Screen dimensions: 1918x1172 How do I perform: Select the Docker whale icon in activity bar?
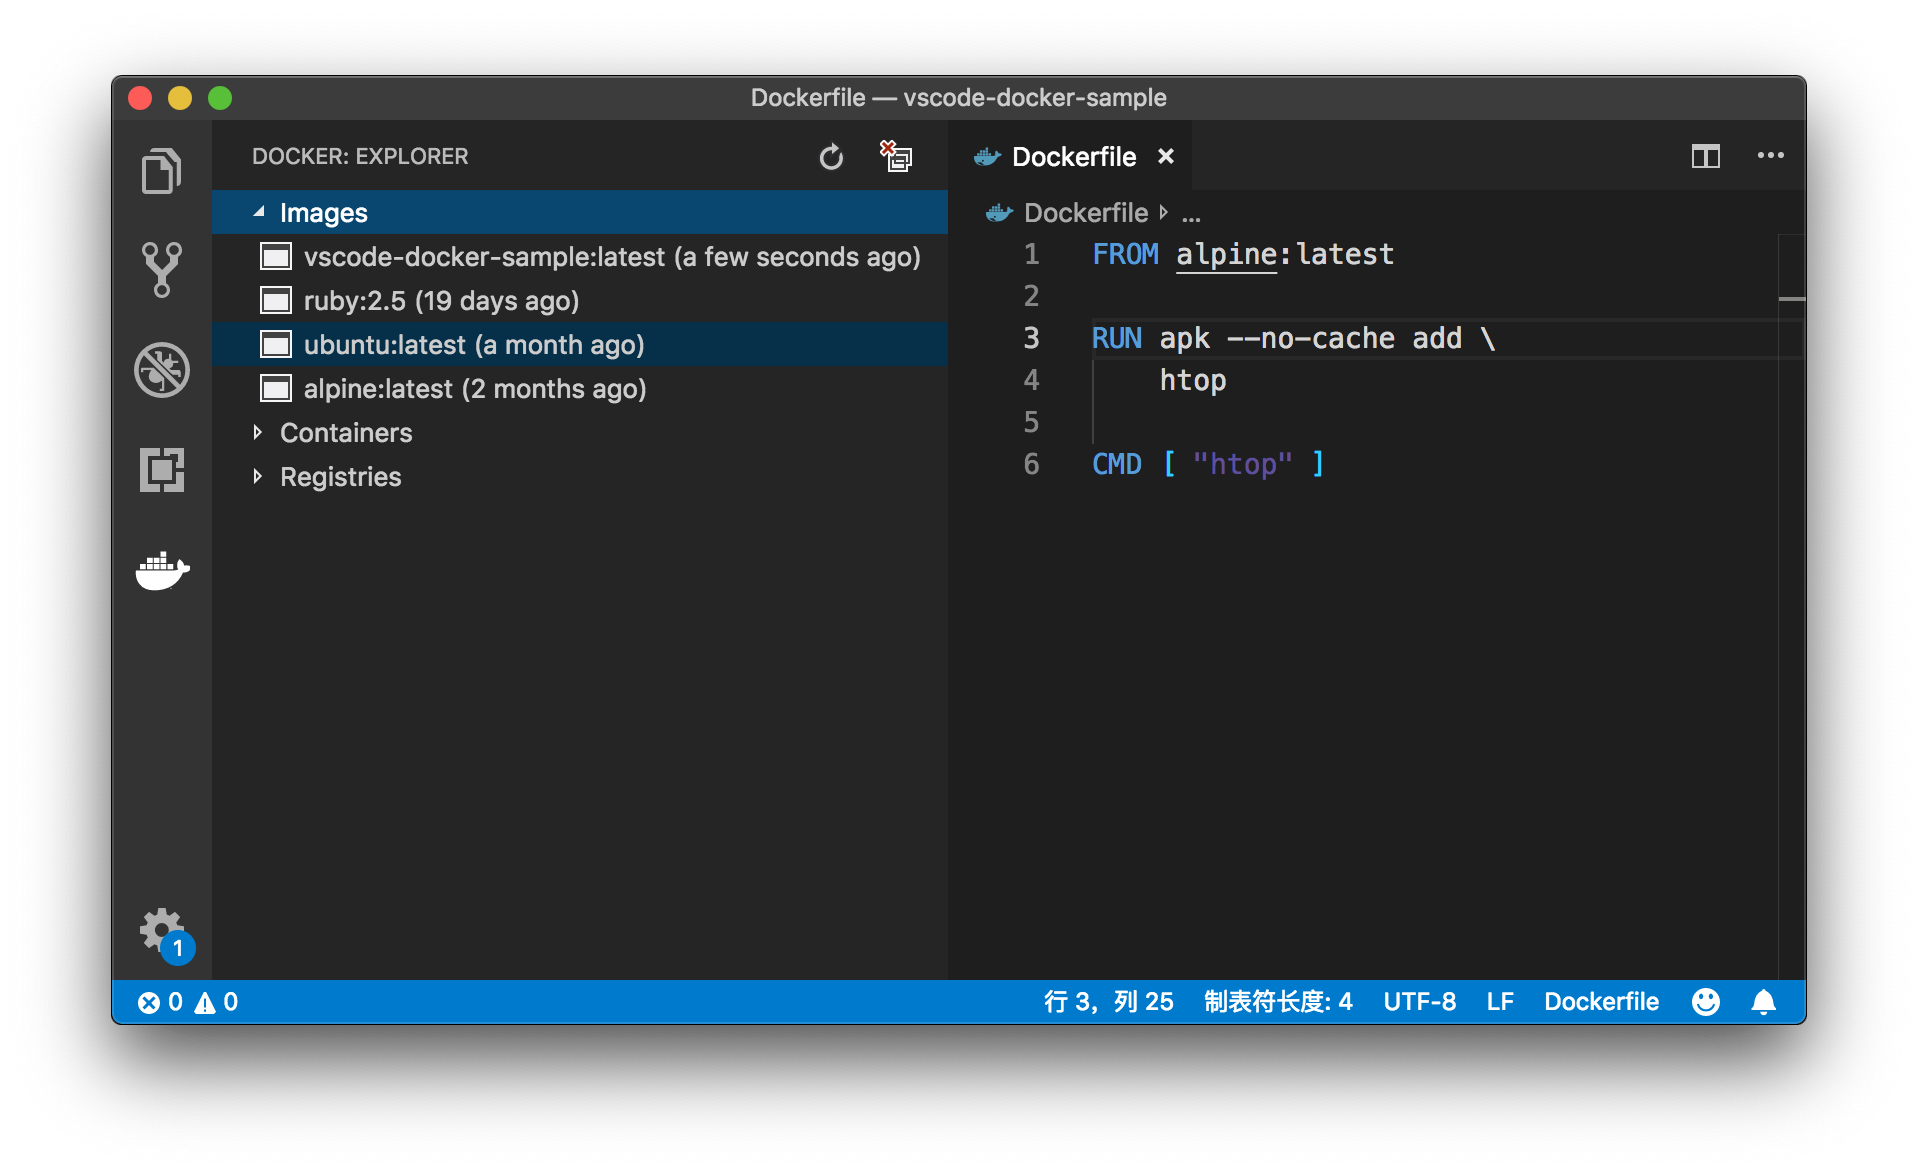(161, 571)
